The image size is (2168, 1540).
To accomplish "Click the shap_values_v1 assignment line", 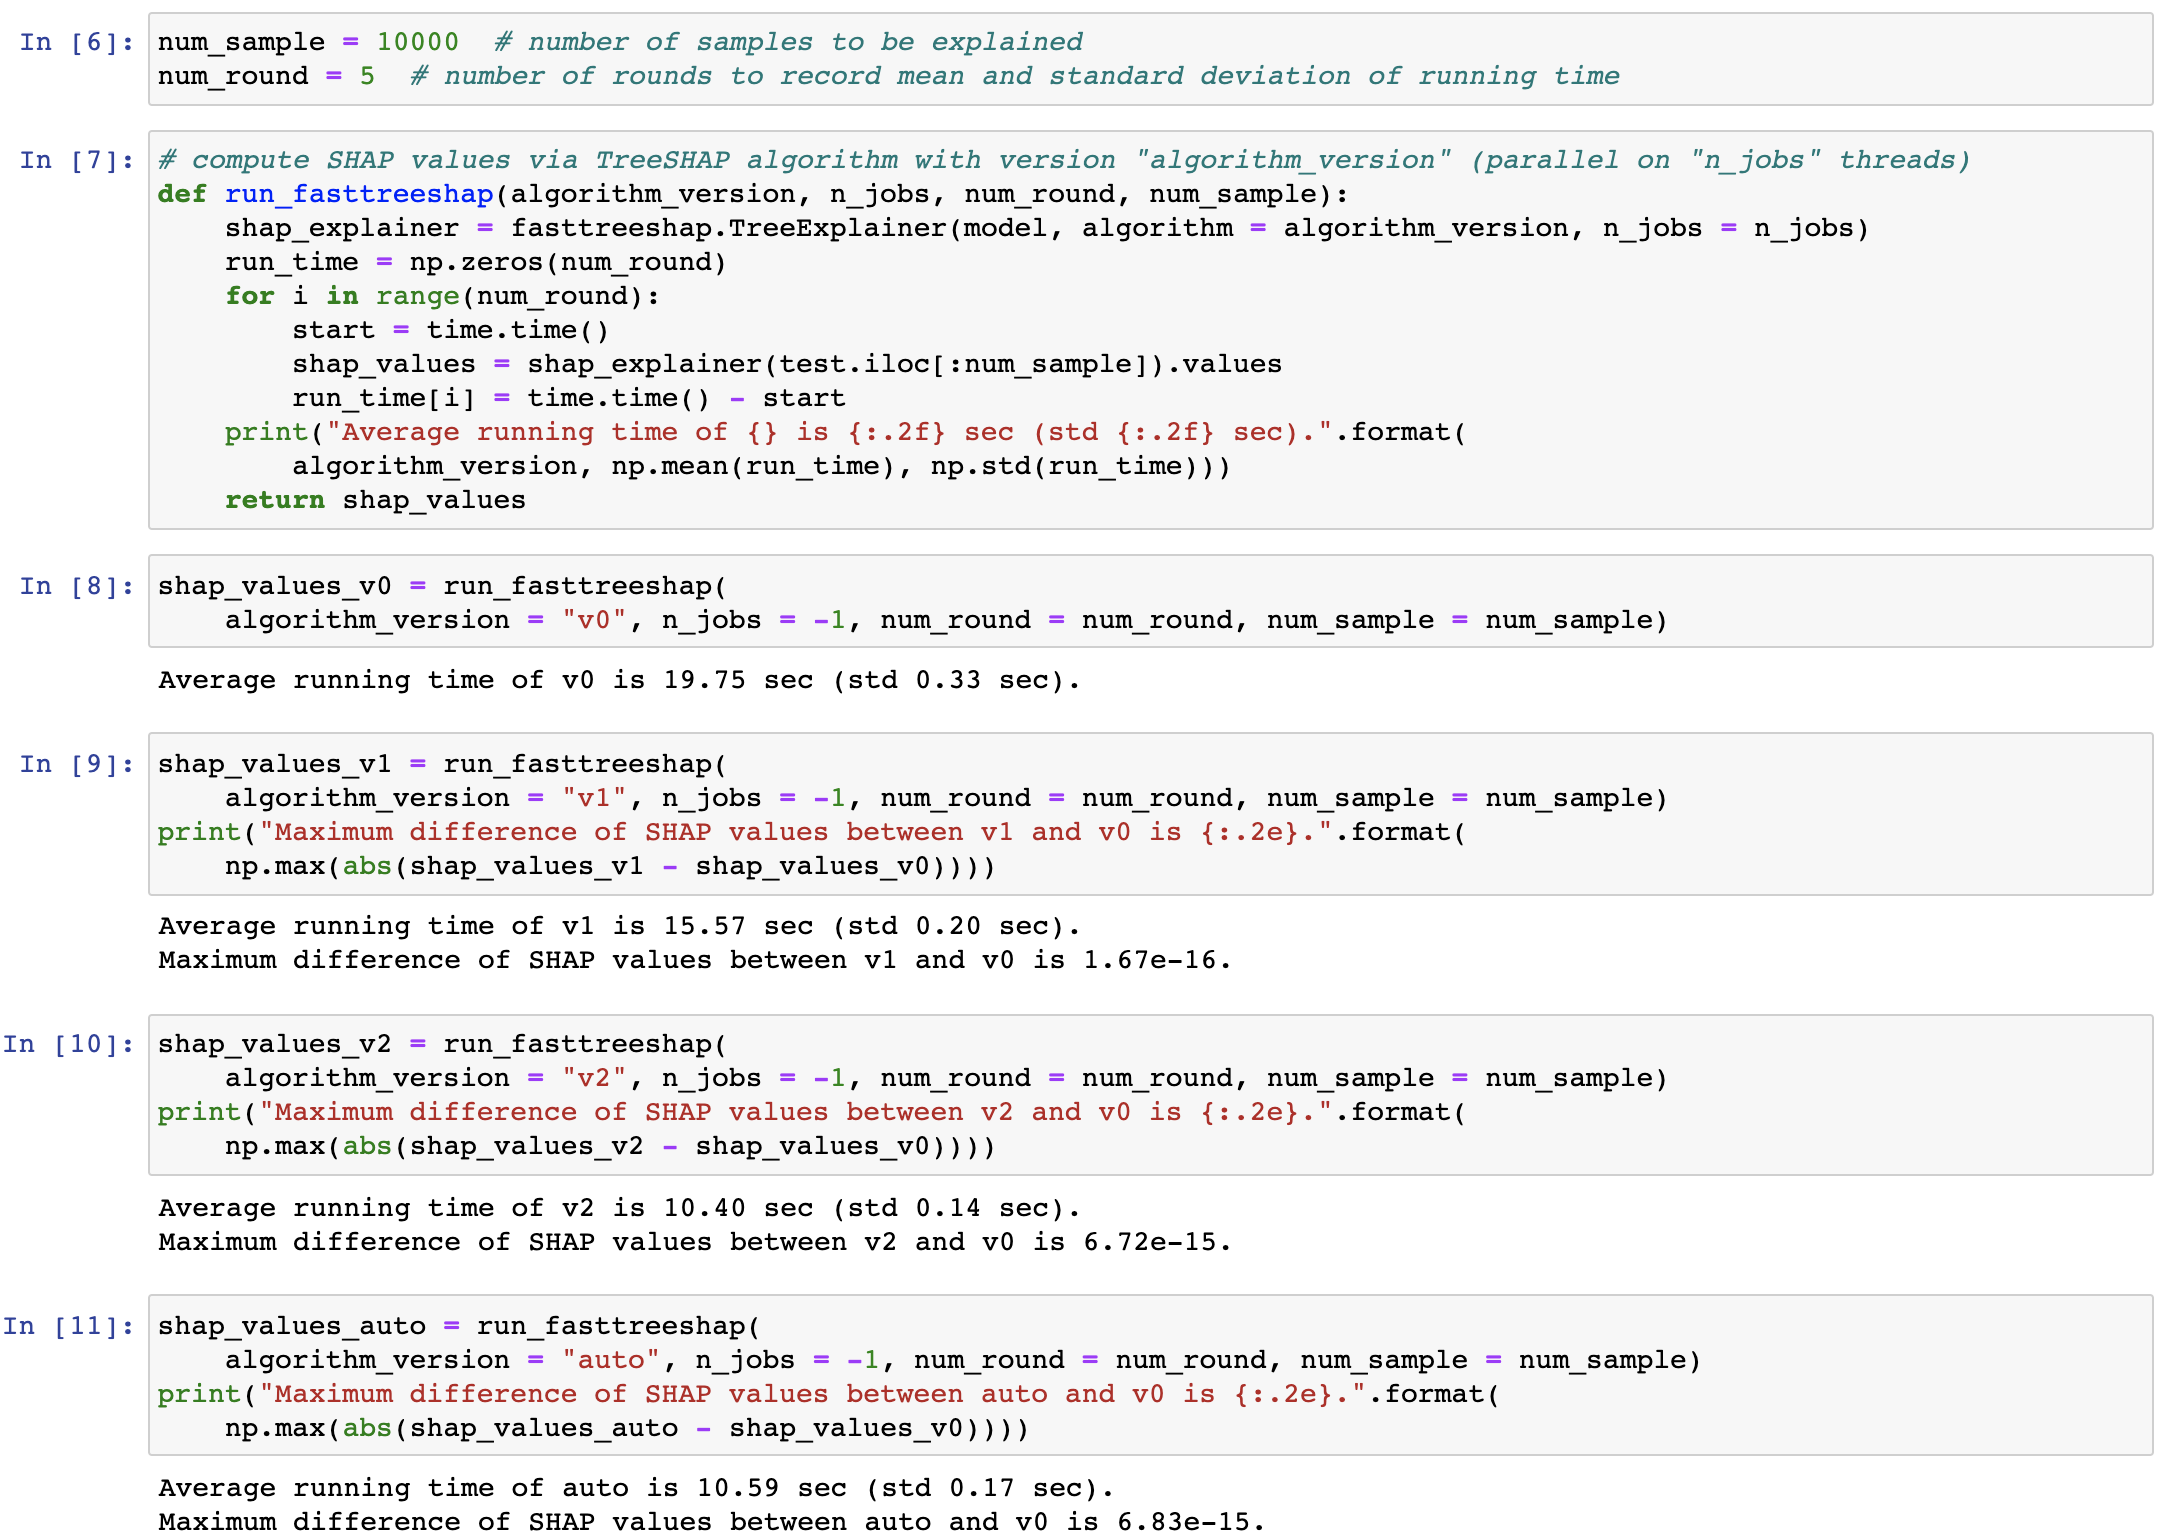I will 442,764.
